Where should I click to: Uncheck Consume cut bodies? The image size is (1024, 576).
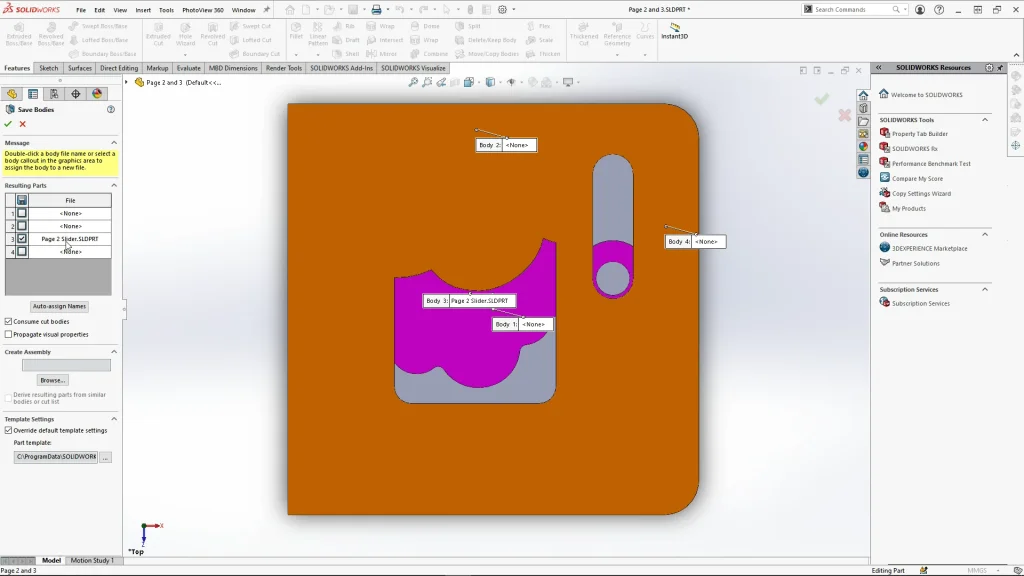(x=9, y=322)
